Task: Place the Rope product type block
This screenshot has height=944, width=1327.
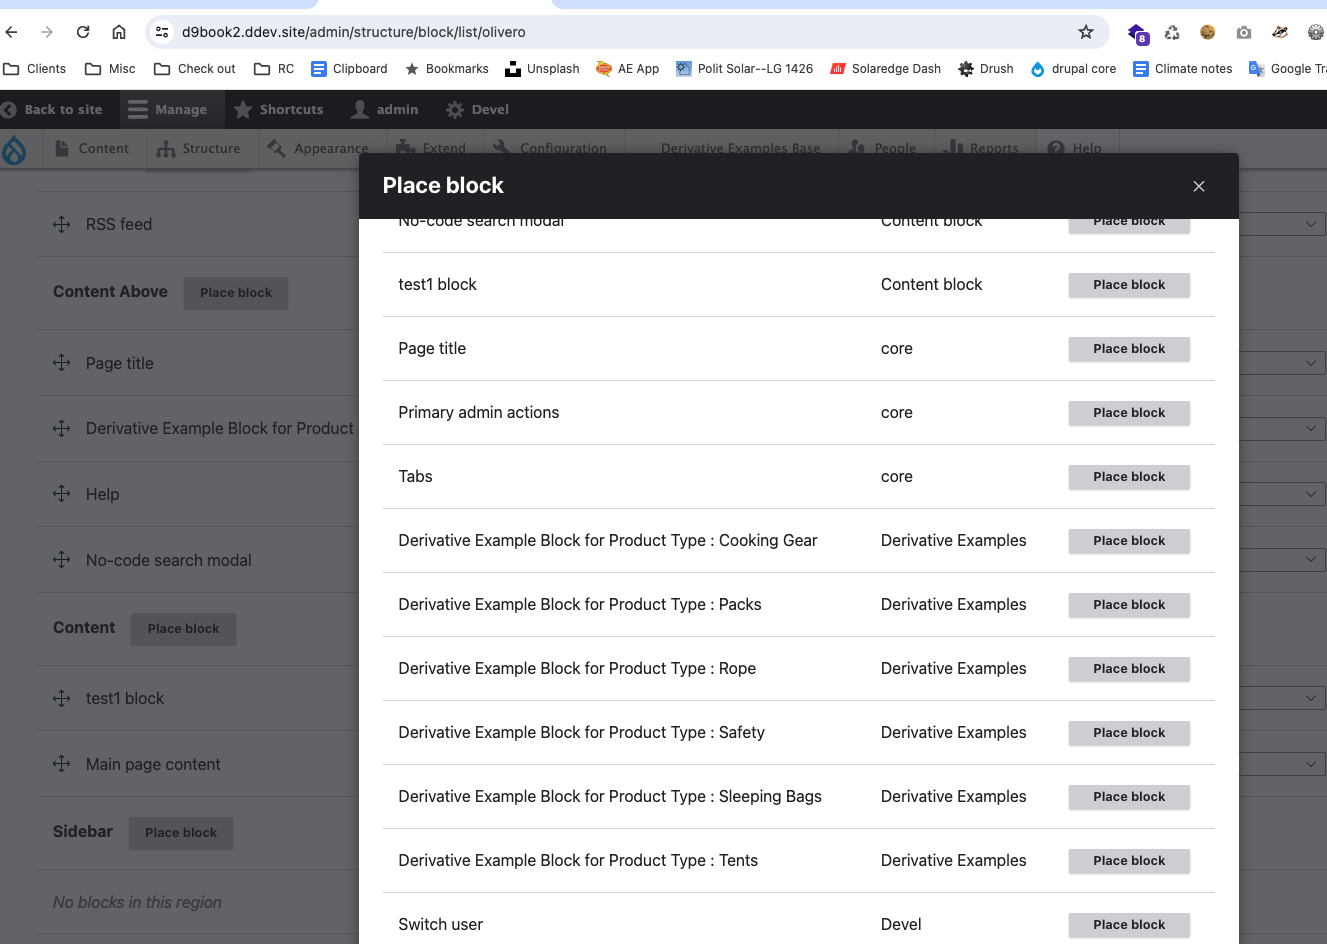Action: coord(1129,669)
